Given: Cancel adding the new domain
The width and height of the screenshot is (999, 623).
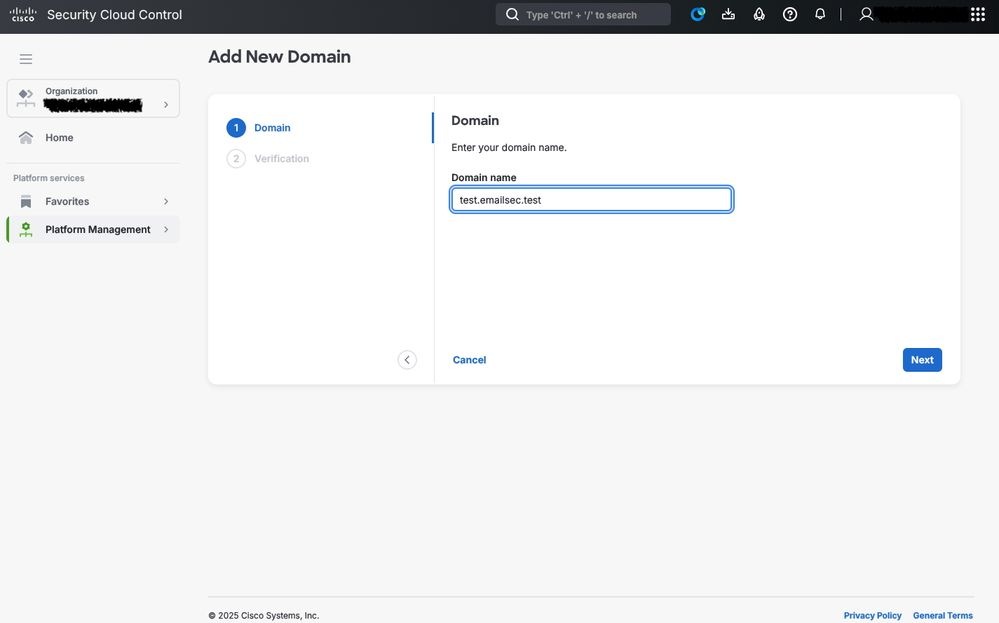Looking at the screenshot, I should coord(469,360).
